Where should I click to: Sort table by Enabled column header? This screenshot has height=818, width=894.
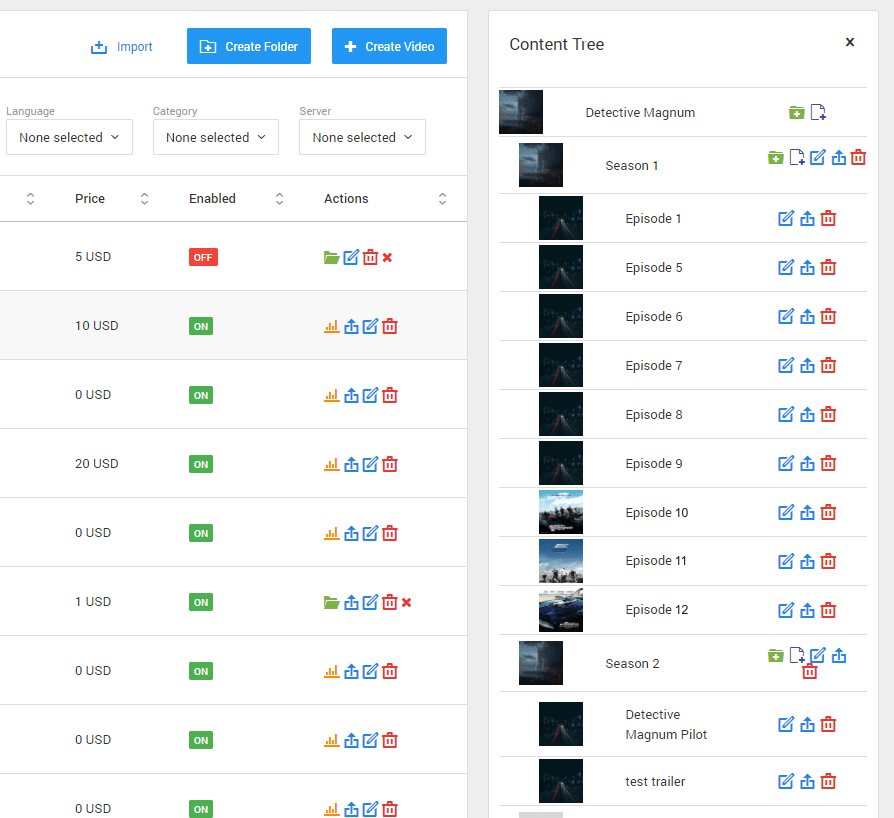[212, 199]
